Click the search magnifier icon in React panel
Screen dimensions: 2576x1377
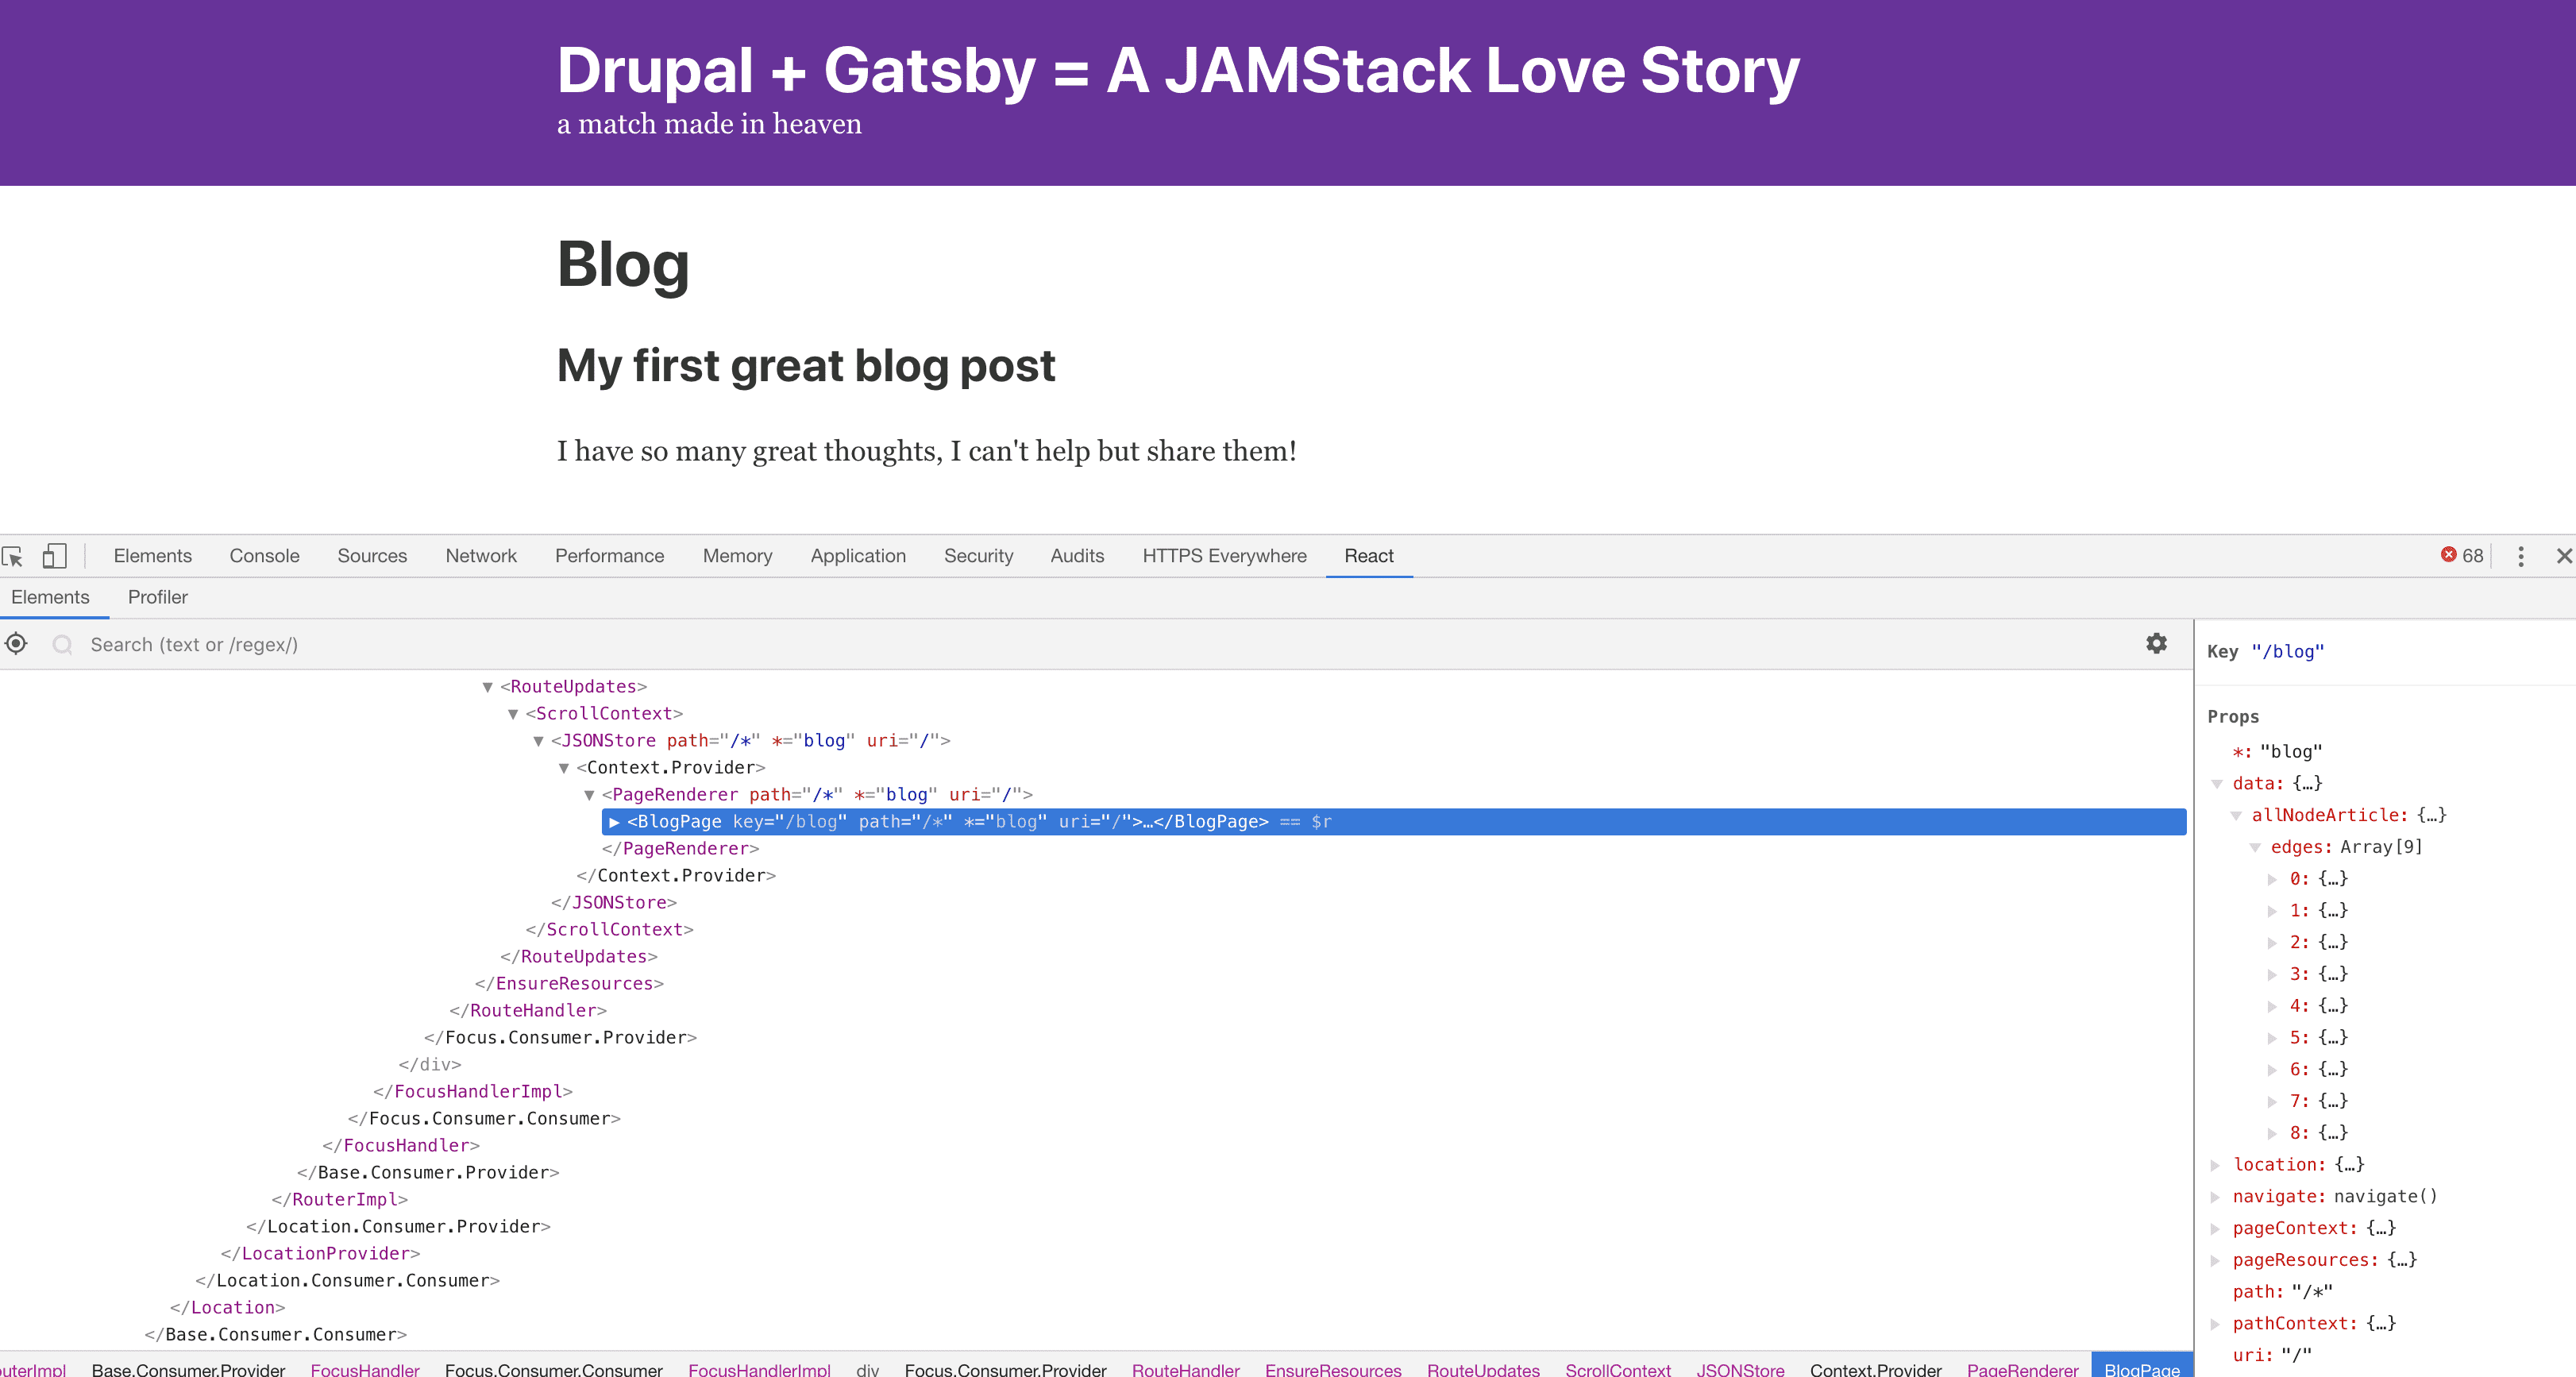62,644
